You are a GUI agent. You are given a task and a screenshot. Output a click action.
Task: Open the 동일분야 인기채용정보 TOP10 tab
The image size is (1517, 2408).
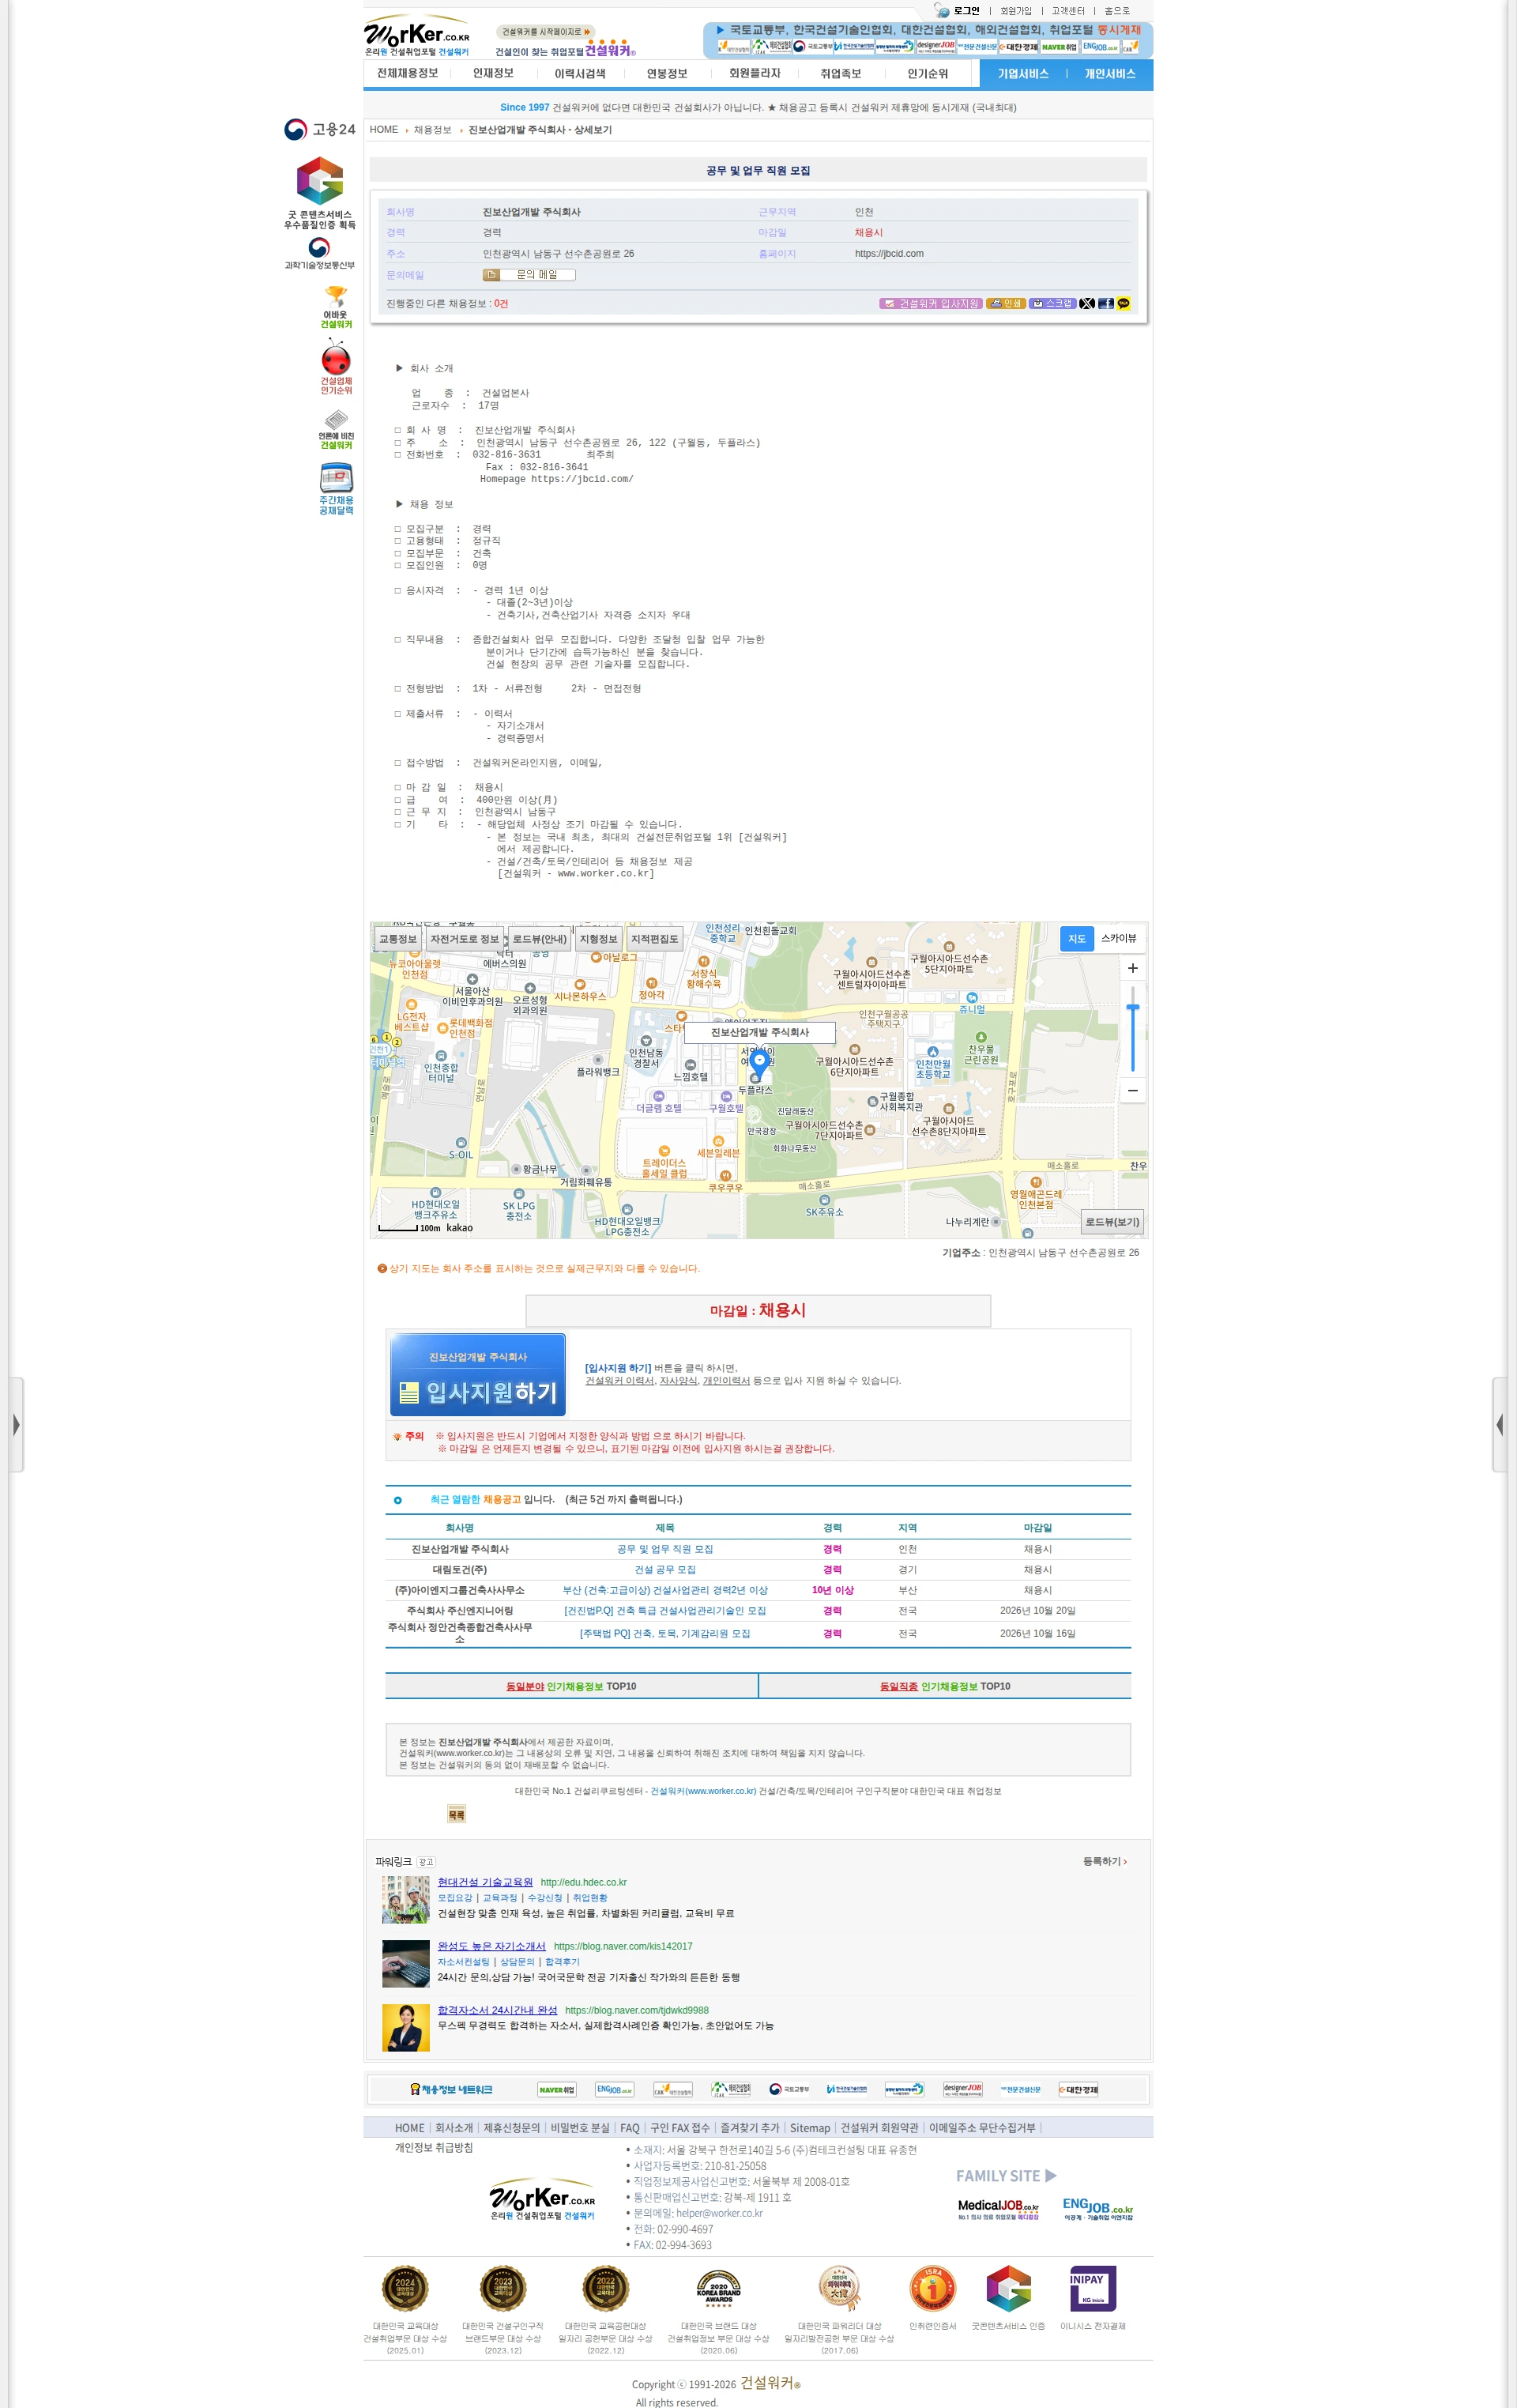coord(571,1686)
